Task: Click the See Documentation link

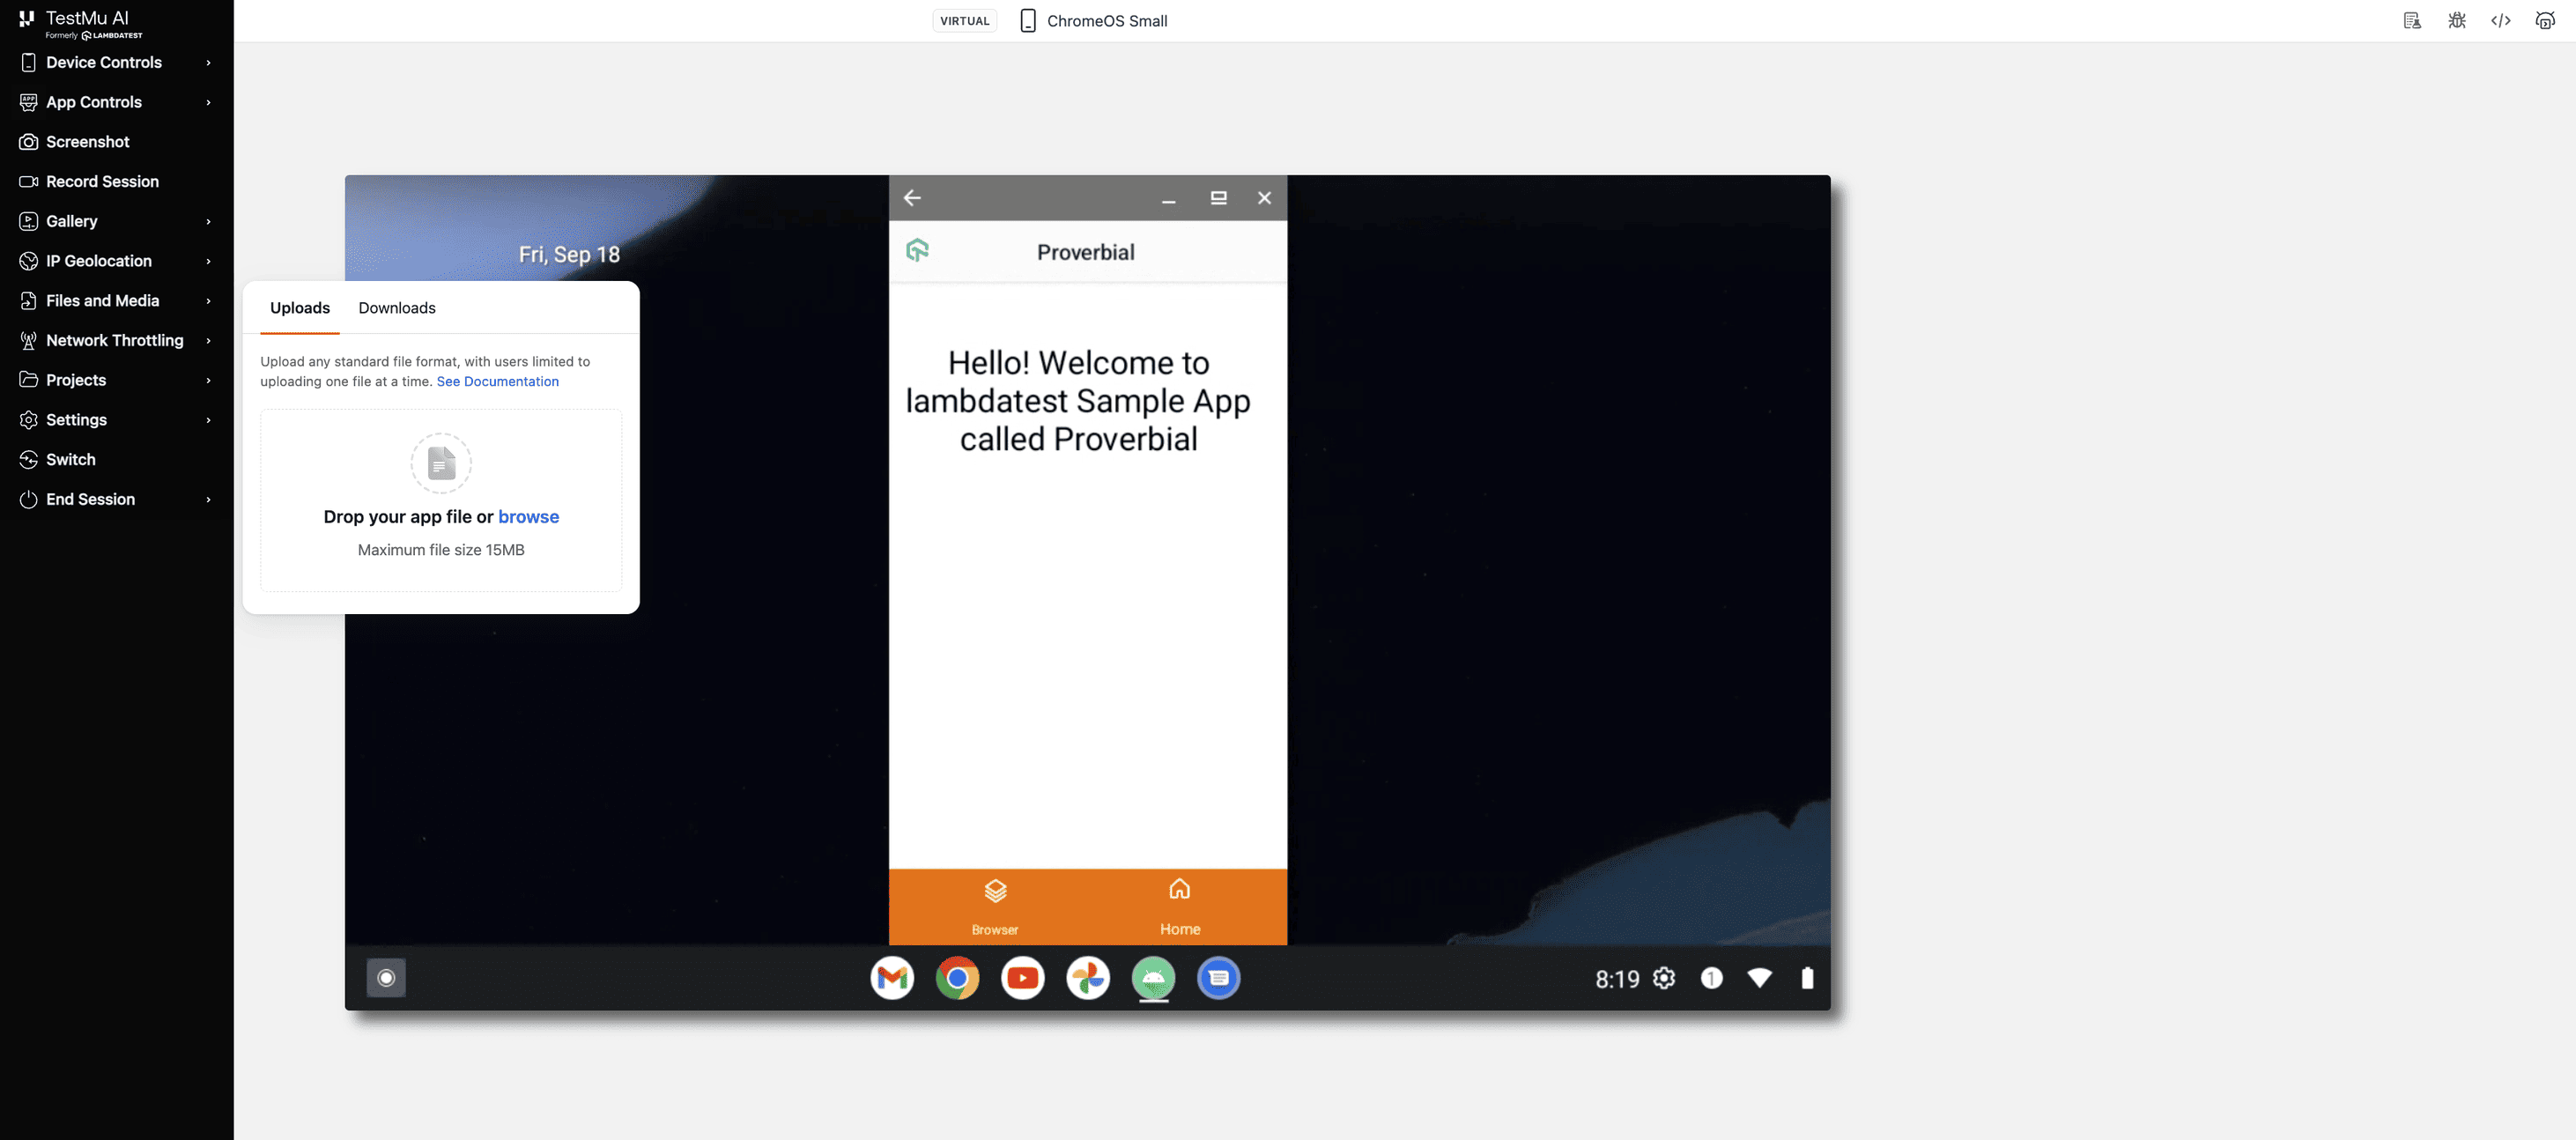Action: tap(498, 381)
